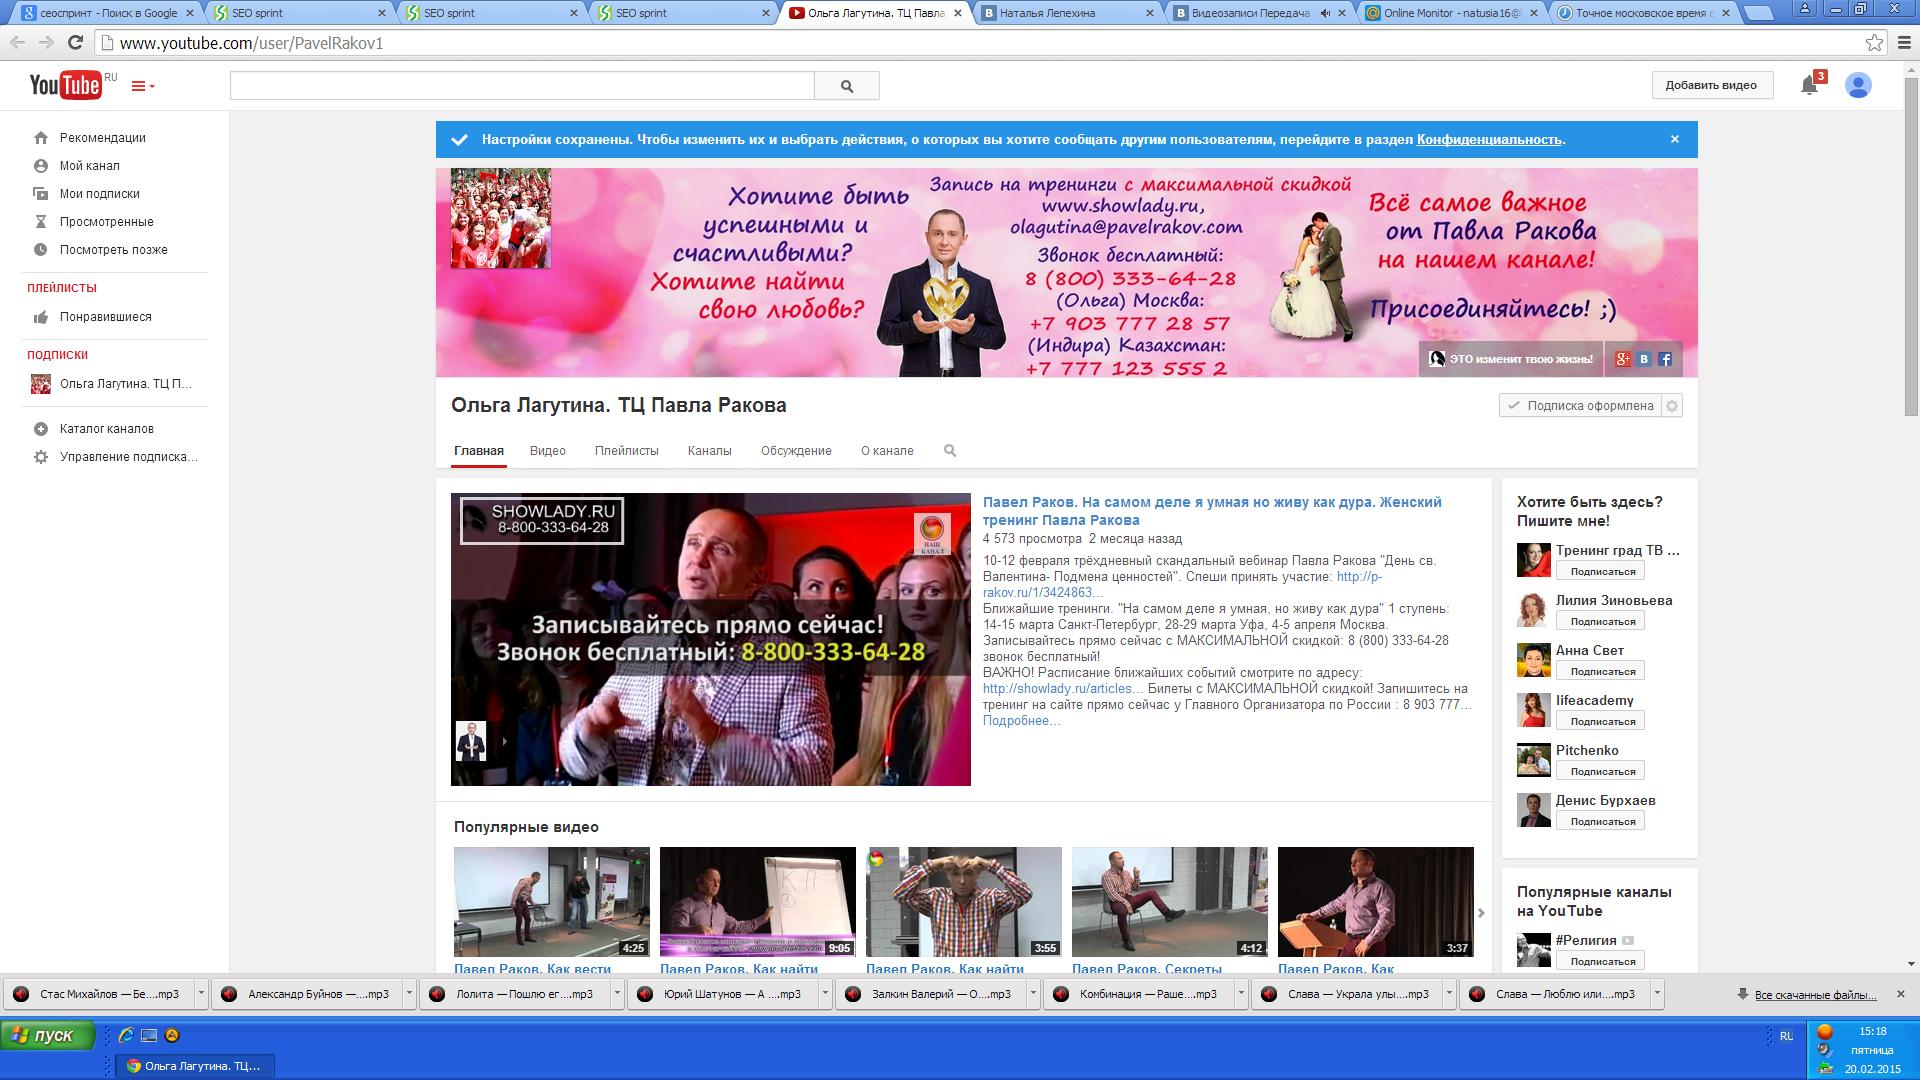Open Каталог каналов

click(x=106, y=429)
